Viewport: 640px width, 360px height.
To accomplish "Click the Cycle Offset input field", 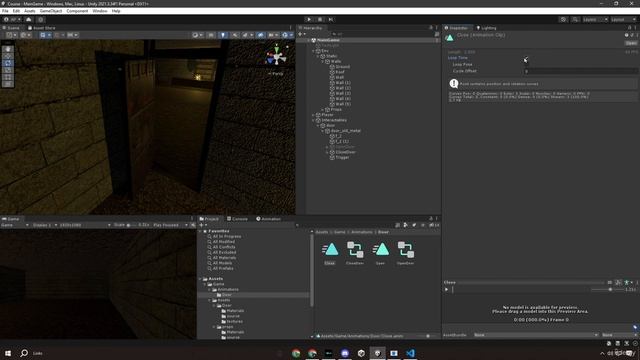I will pyautogui.click(x=580, y=71).
